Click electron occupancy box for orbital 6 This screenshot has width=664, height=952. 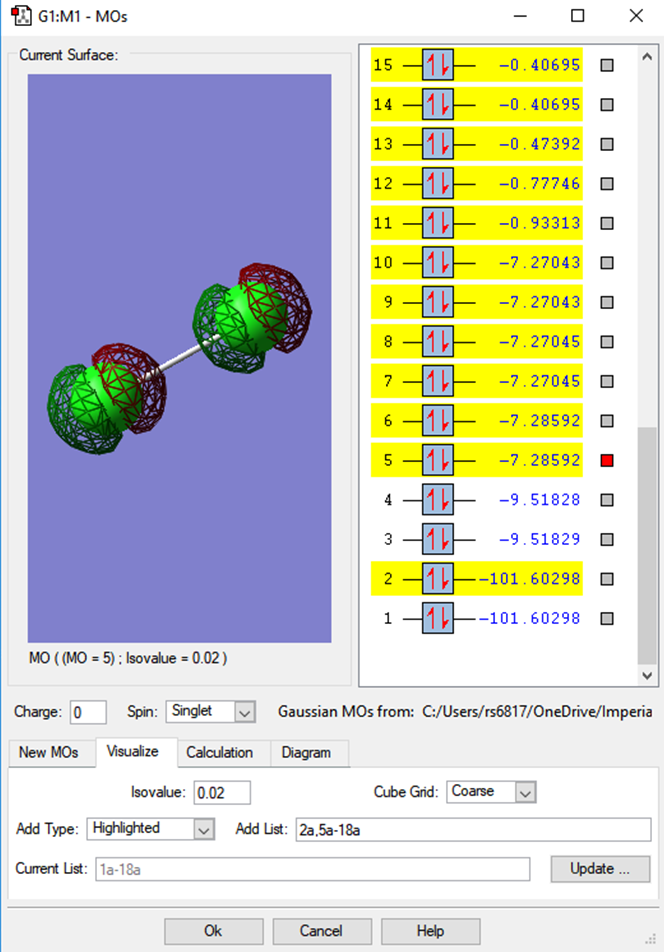tap(438, 420)
